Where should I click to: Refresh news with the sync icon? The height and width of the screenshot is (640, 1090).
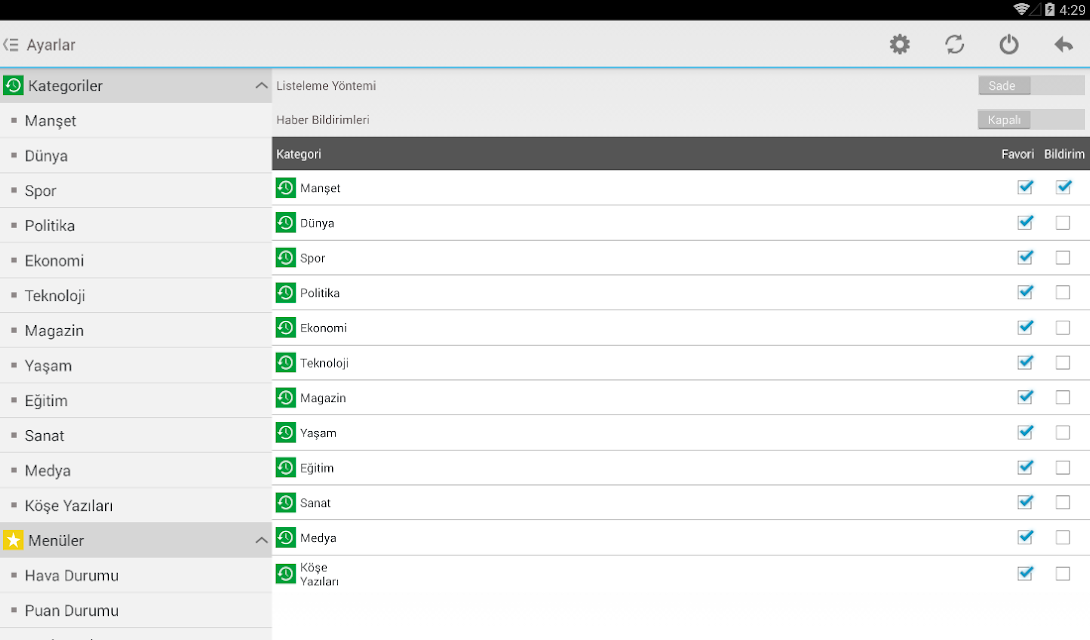(954, 44)
